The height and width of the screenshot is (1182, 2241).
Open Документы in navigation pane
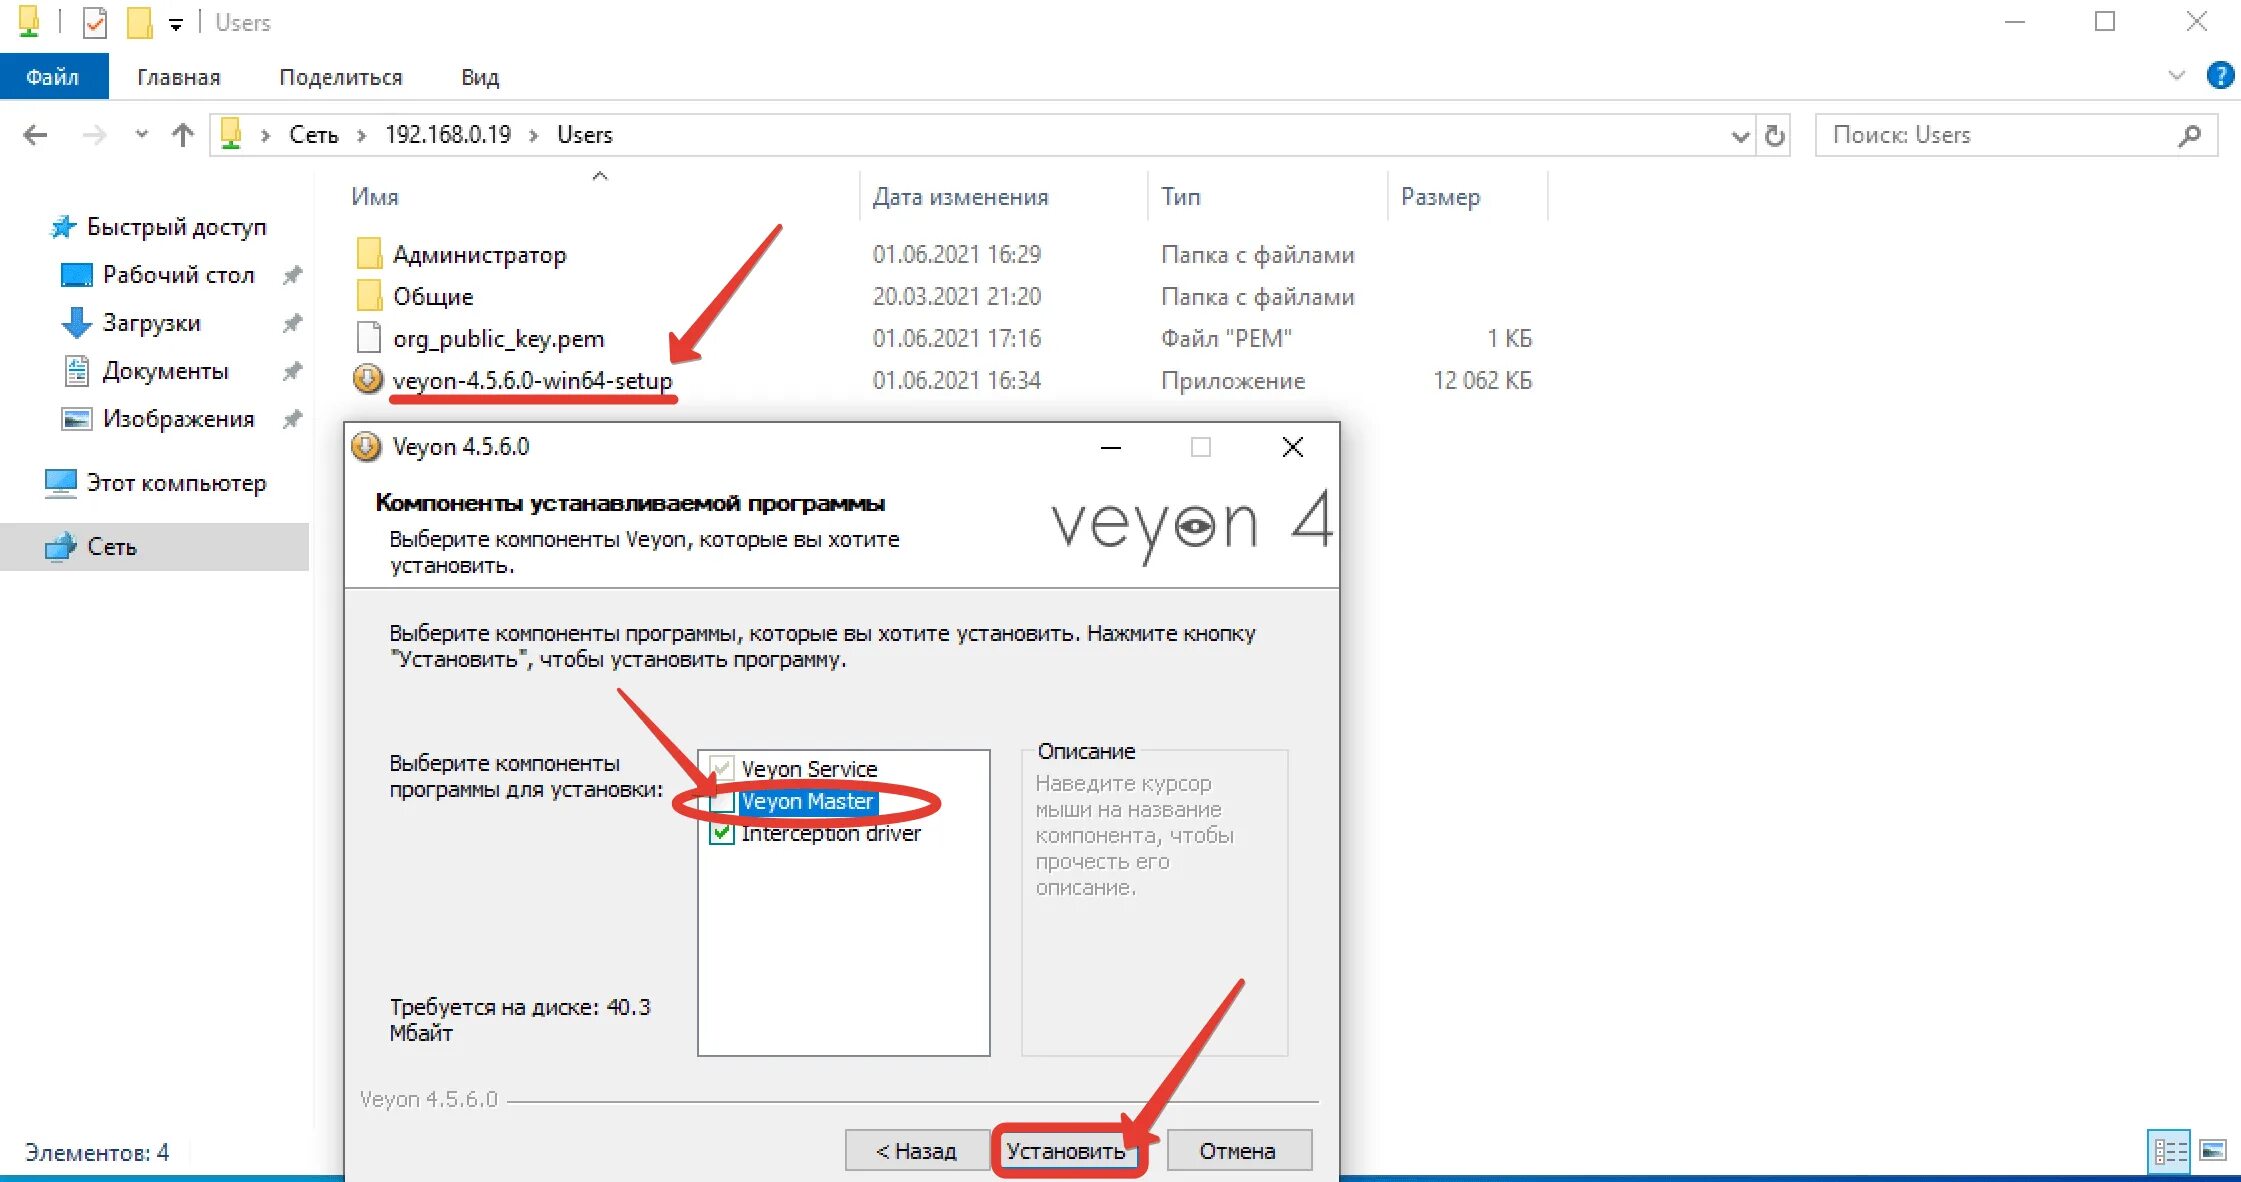coord(165,371)
